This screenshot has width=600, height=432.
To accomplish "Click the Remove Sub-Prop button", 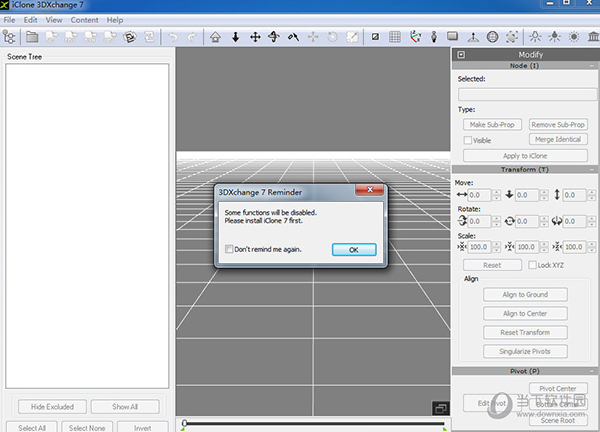I will tap(558, 124).
